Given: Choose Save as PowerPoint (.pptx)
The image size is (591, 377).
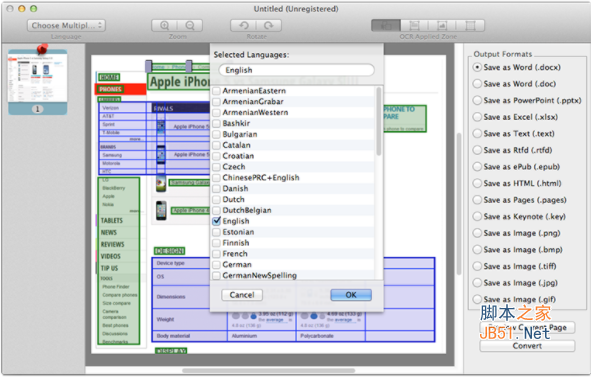Looking at the screenshot, I should [477, 101].
